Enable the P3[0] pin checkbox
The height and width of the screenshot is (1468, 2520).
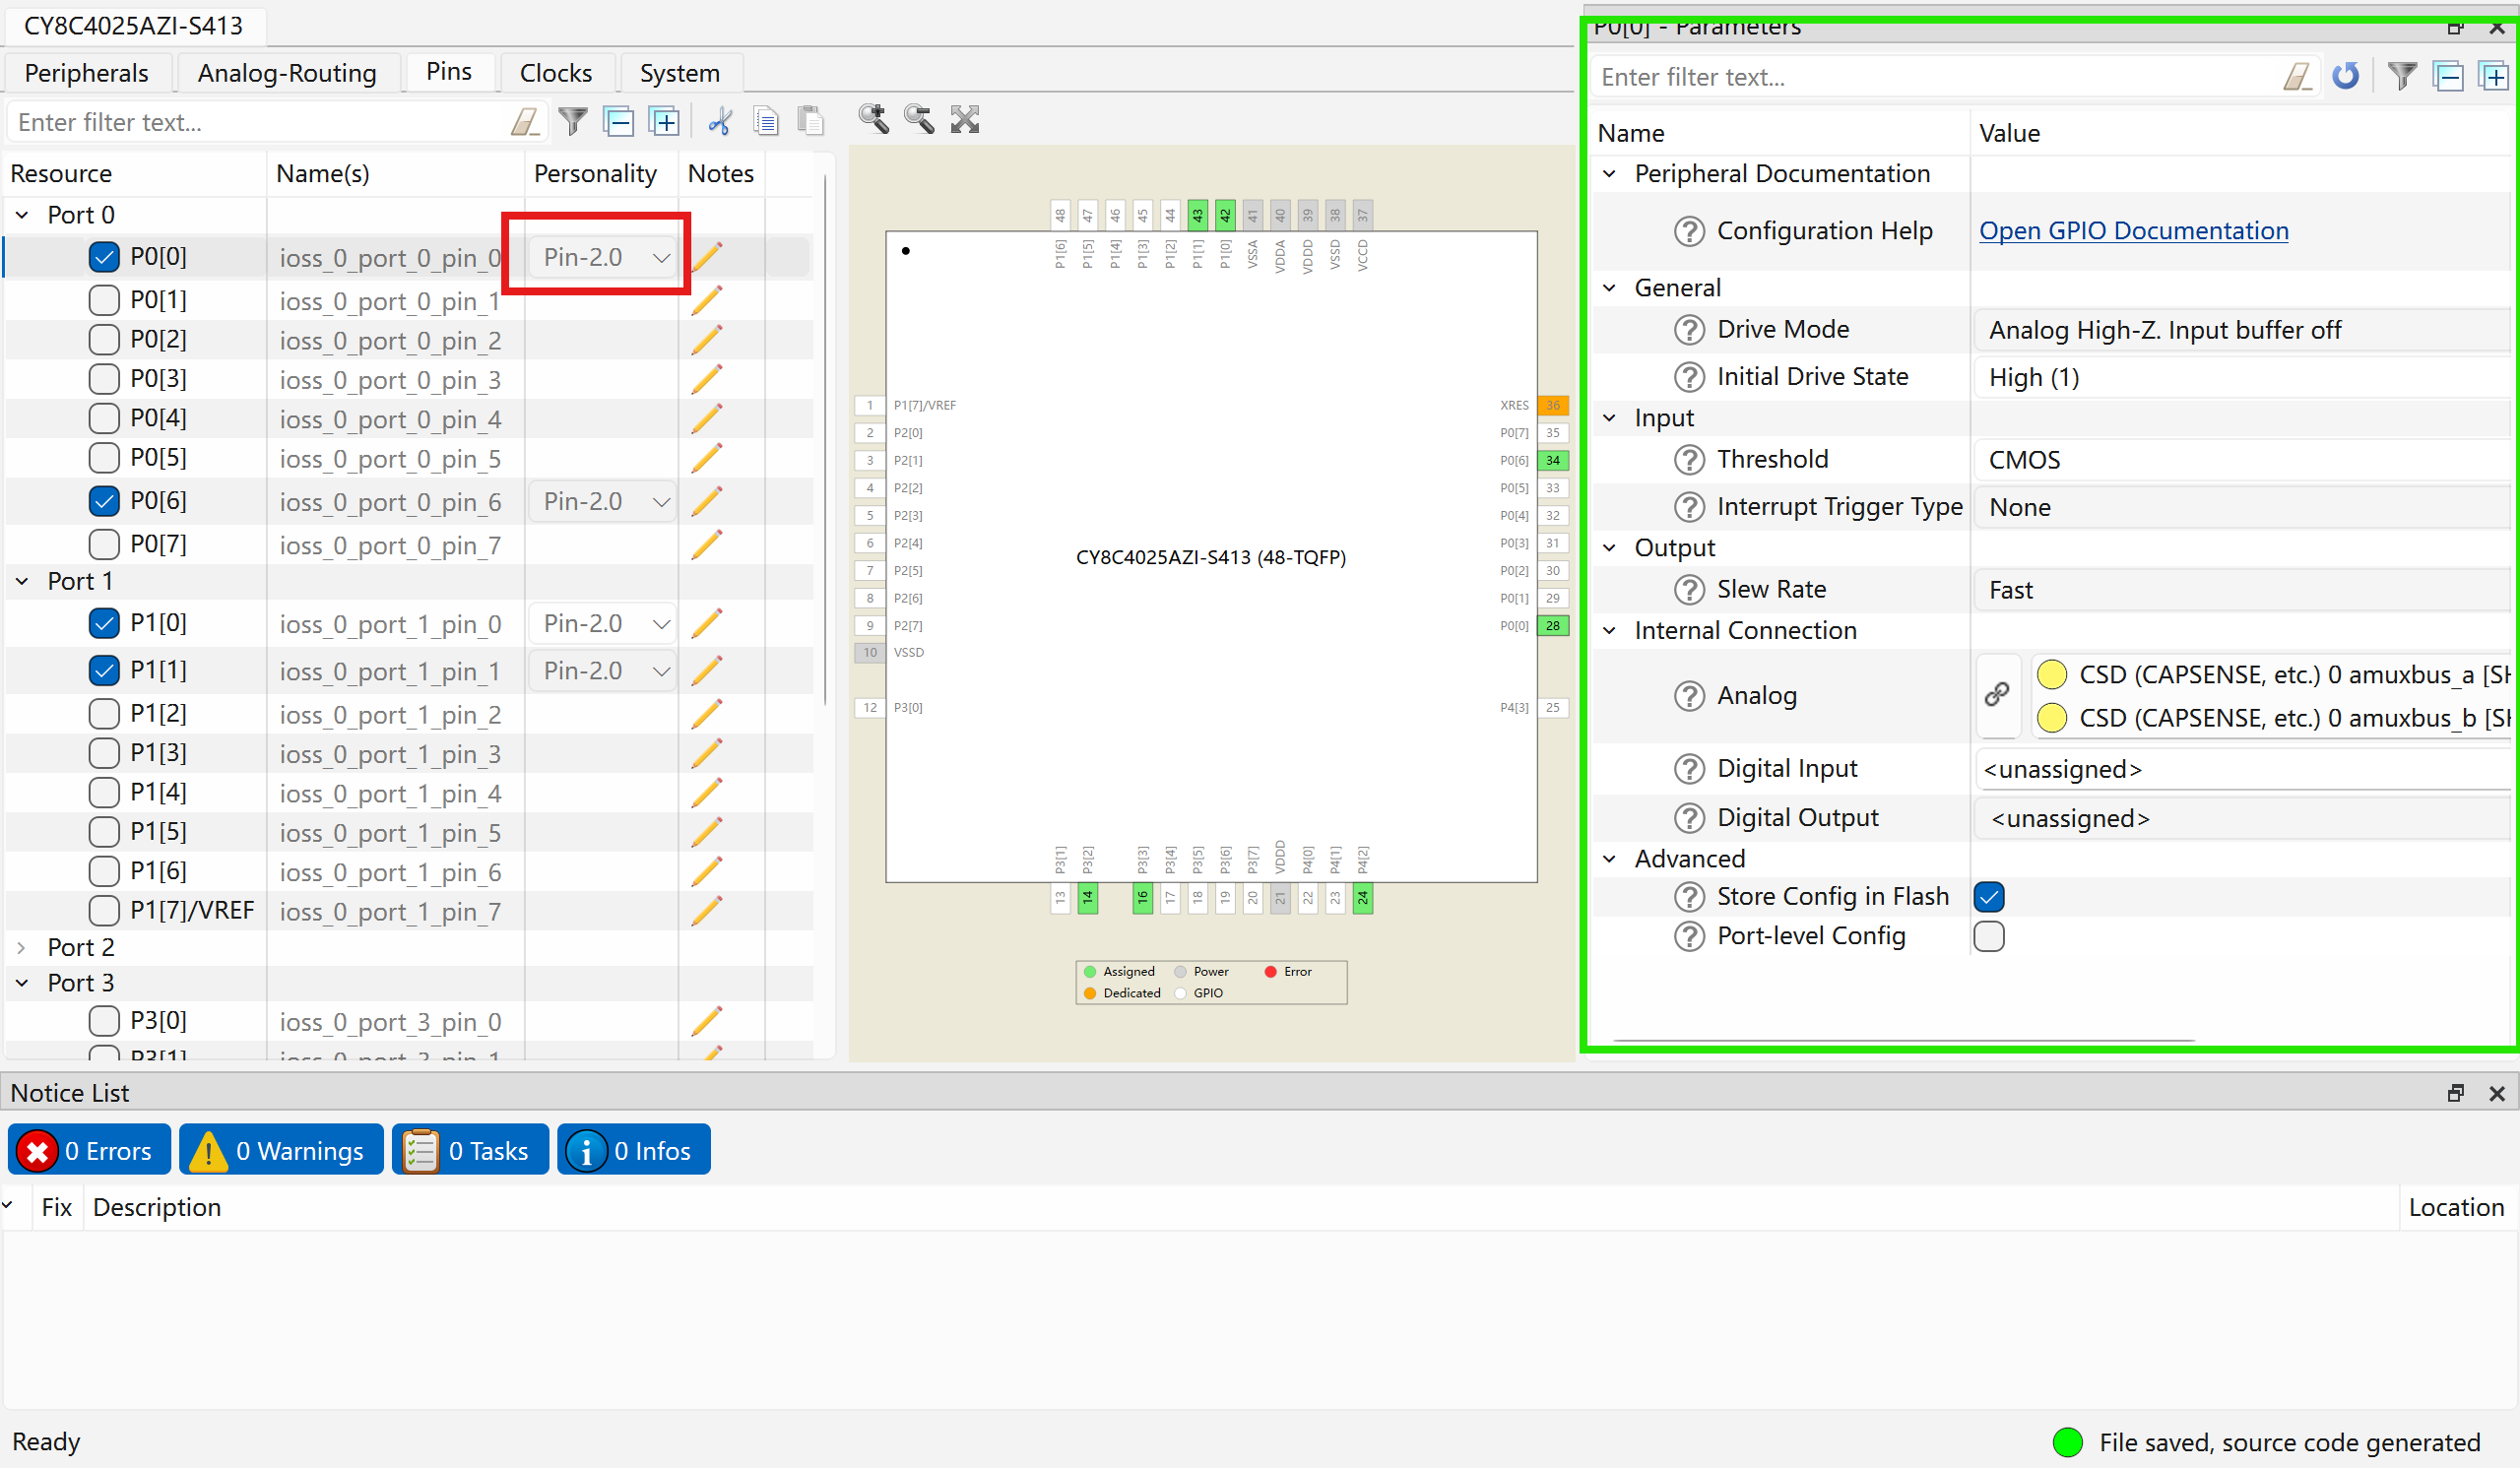coord(104,1021)
